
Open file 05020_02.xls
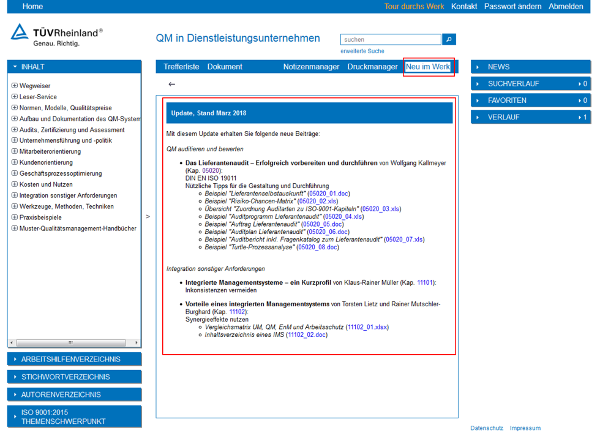(x=318, y=201)
